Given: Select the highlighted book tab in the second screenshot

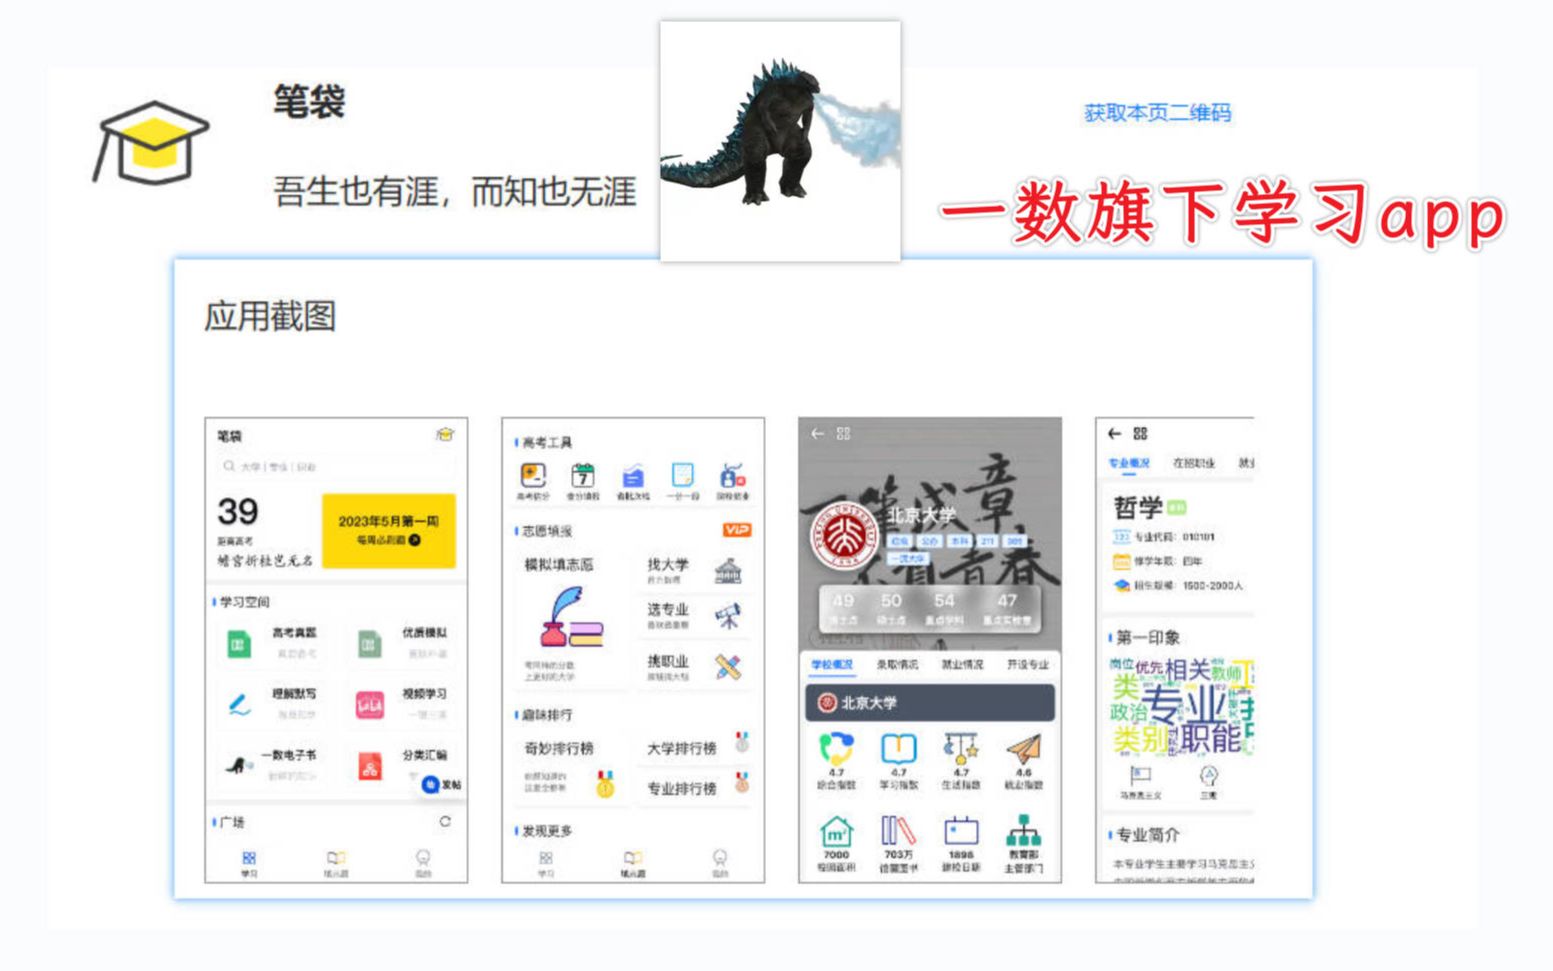Looking at the screenshot, I should click(632, 864).
